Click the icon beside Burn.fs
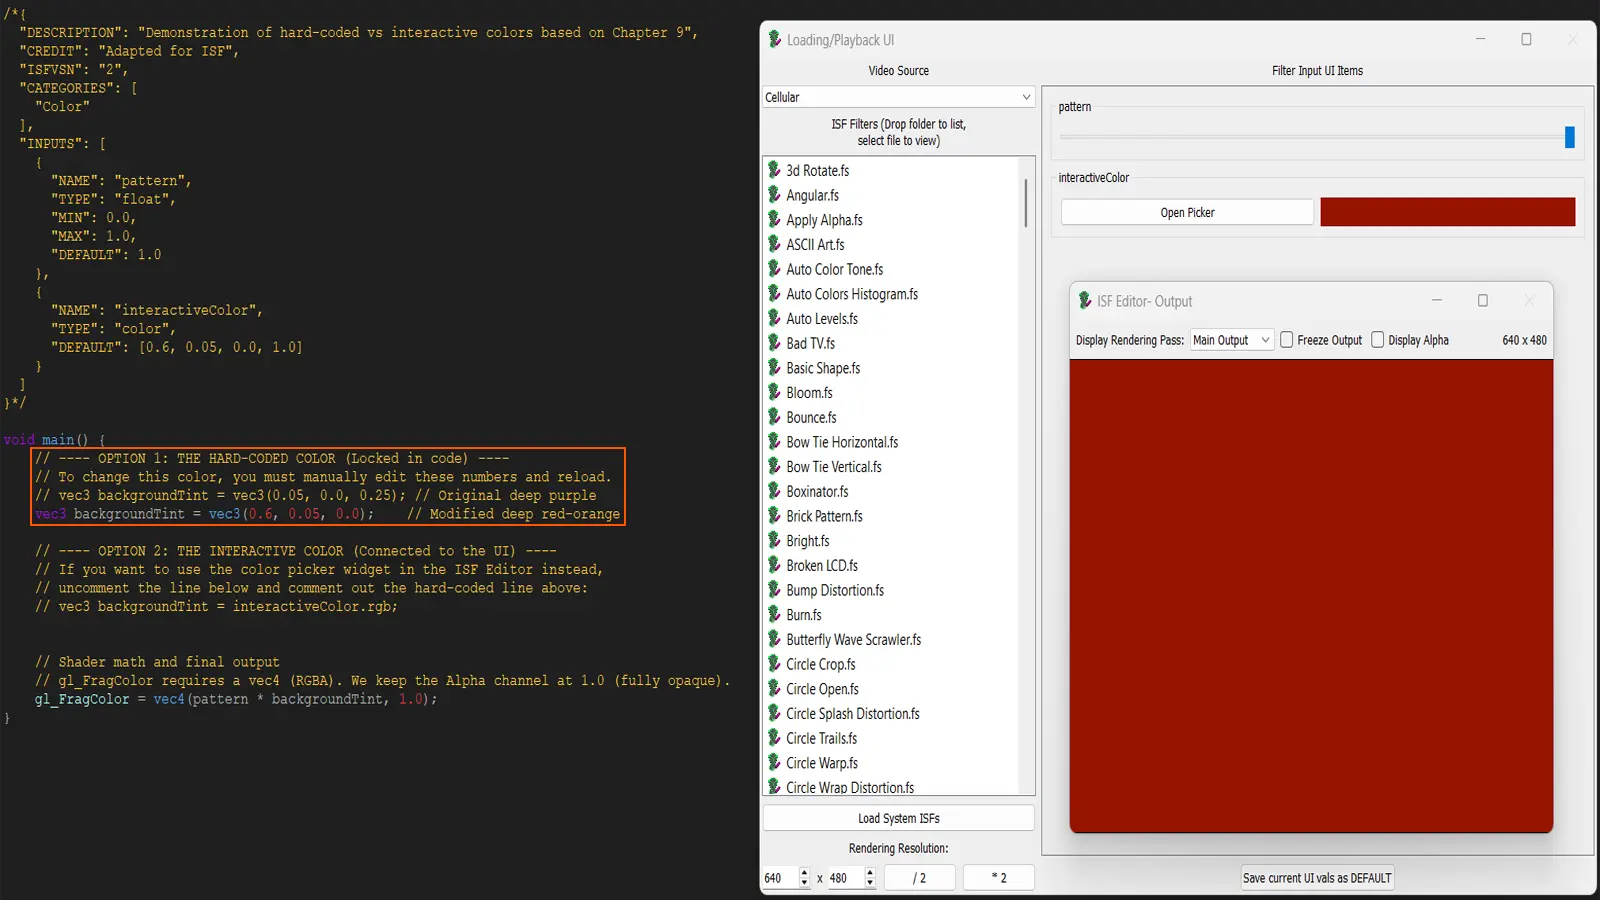The image size is (1600, 900). click(x=774, y=614)
